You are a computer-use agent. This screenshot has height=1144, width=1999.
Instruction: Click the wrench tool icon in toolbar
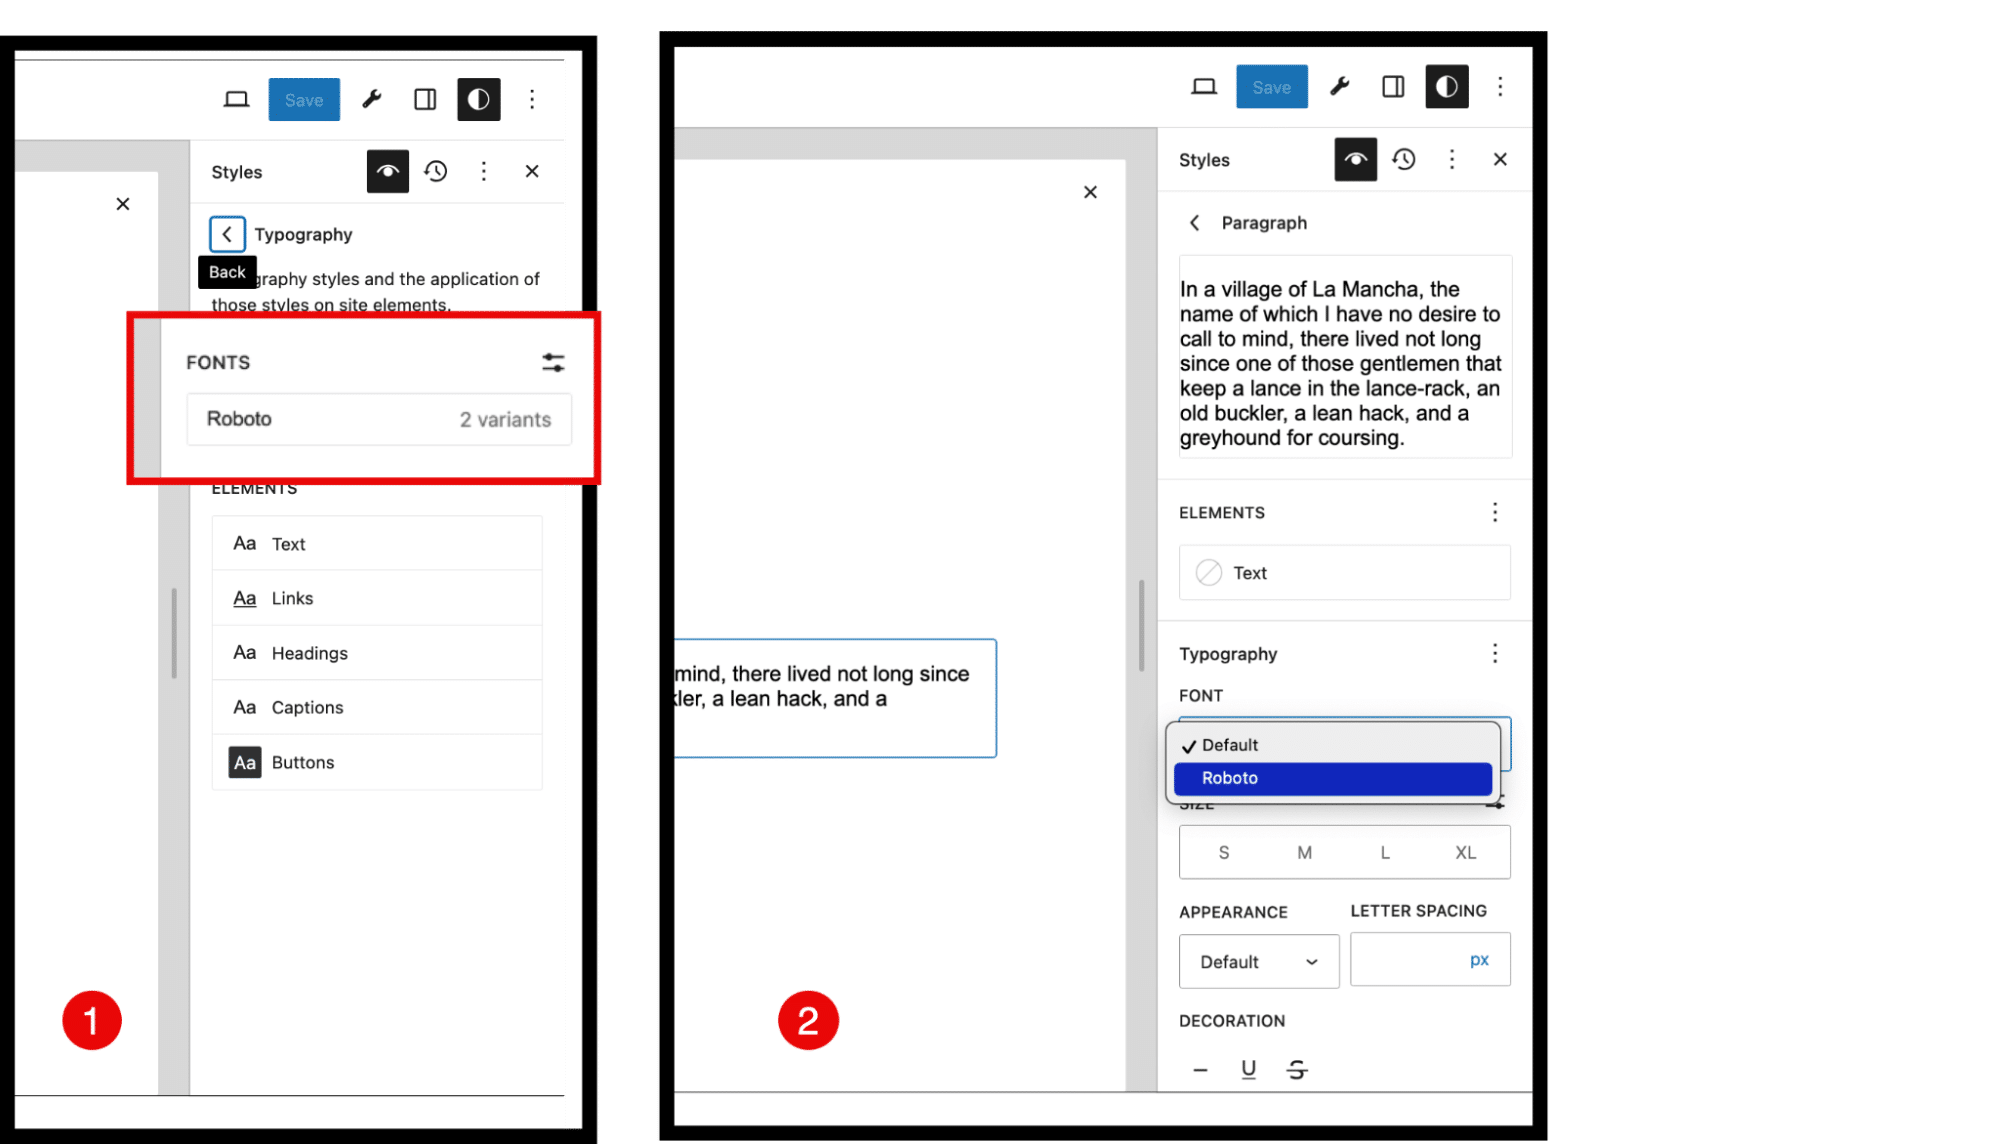[x=371, y=100]
